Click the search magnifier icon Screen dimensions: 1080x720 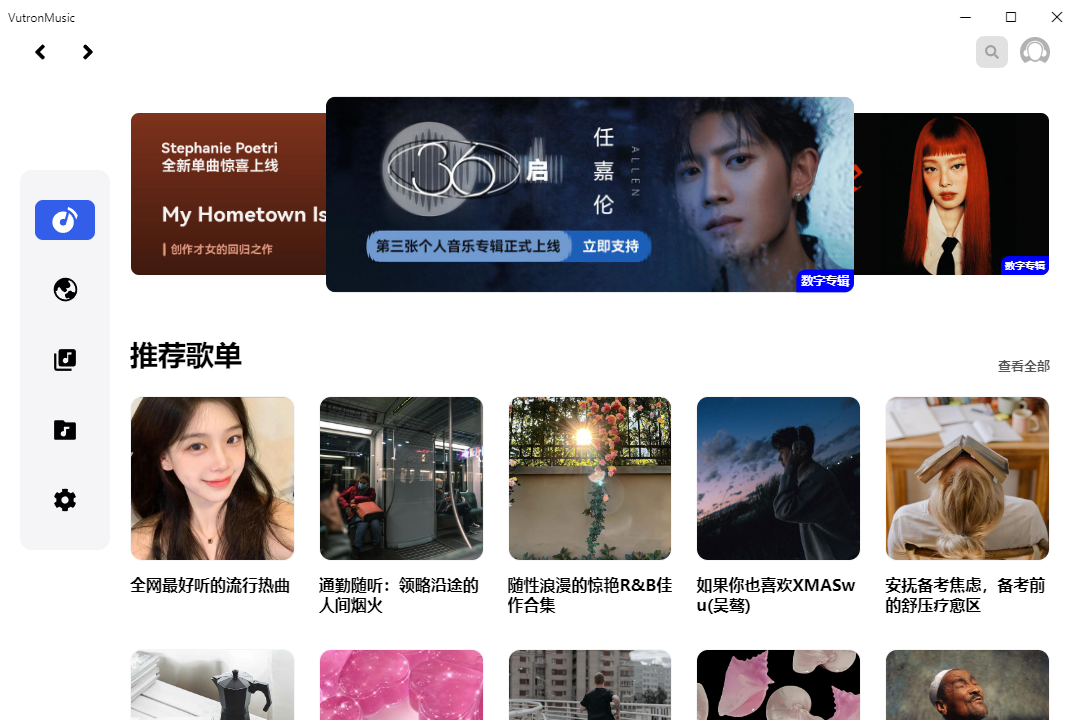[991, 51]
